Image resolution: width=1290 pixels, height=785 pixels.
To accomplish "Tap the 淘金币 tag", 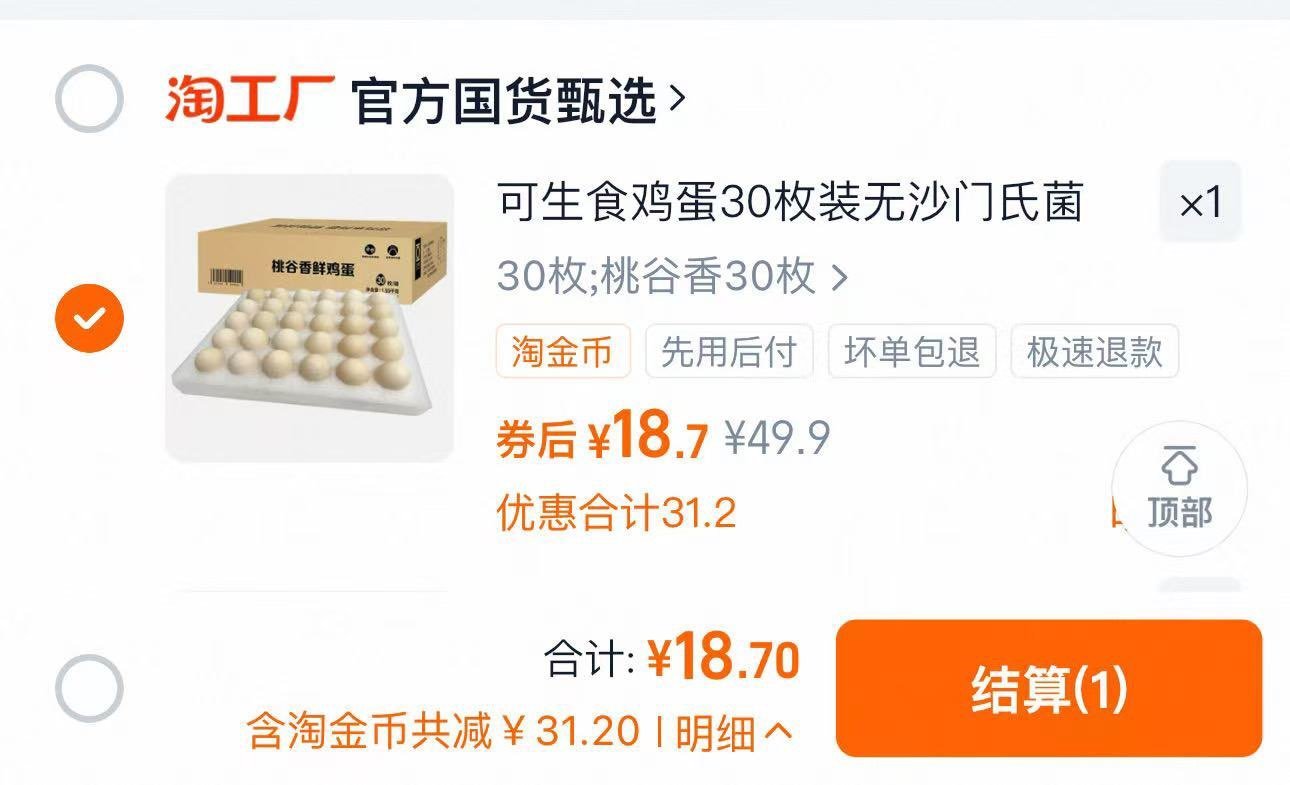I will click(563, 351).
